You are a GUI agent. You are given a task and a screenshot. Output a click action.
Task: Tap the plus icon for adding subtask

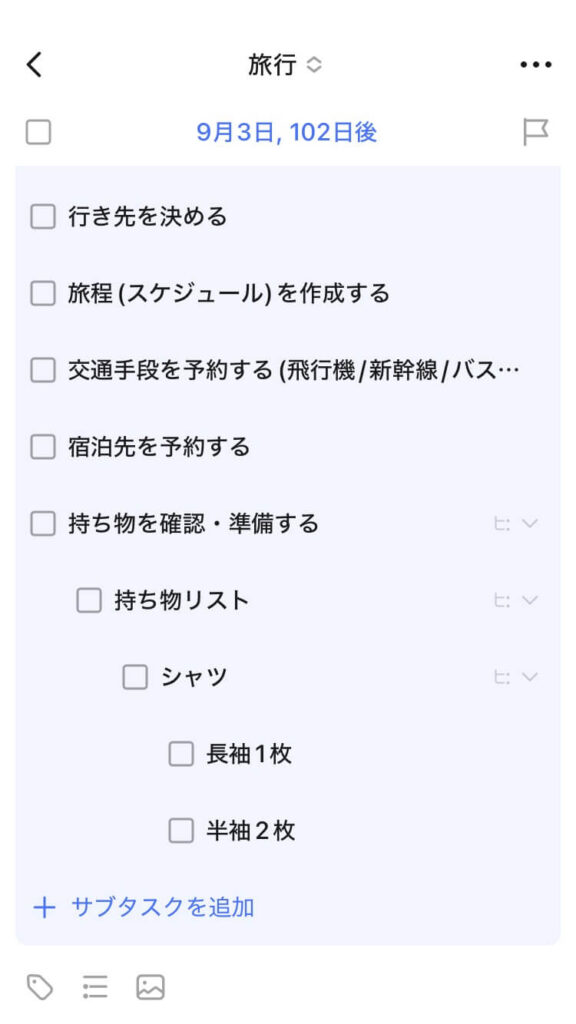tap(44, 907)
